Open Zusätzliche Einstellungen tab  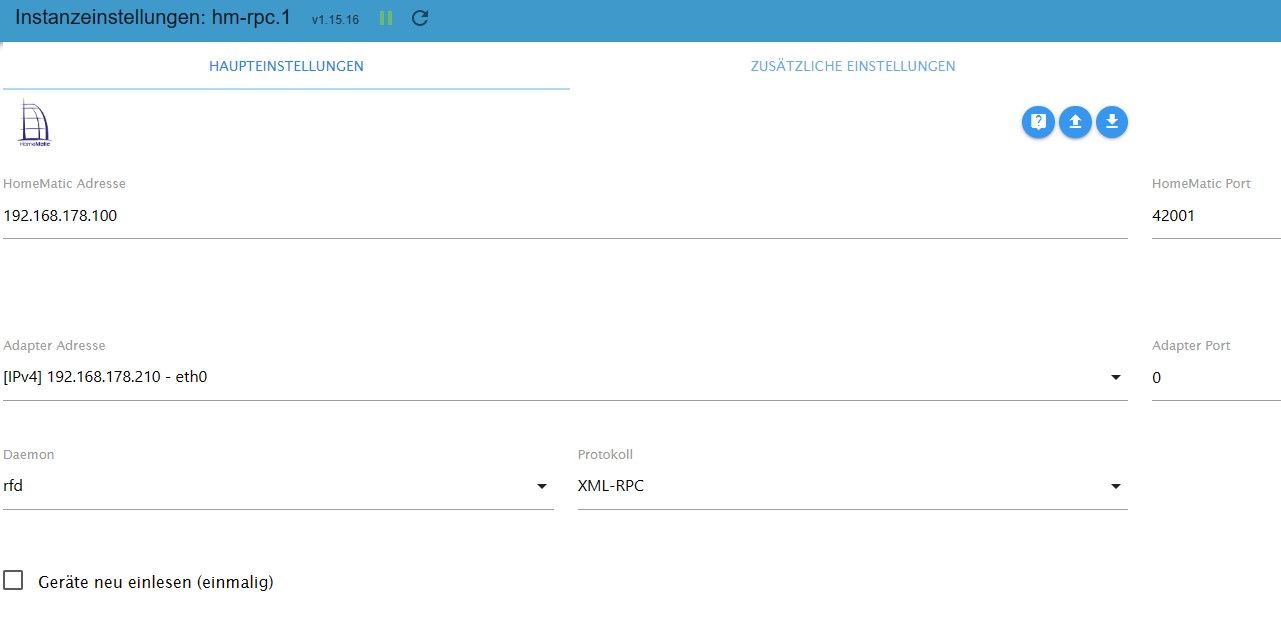853,66
